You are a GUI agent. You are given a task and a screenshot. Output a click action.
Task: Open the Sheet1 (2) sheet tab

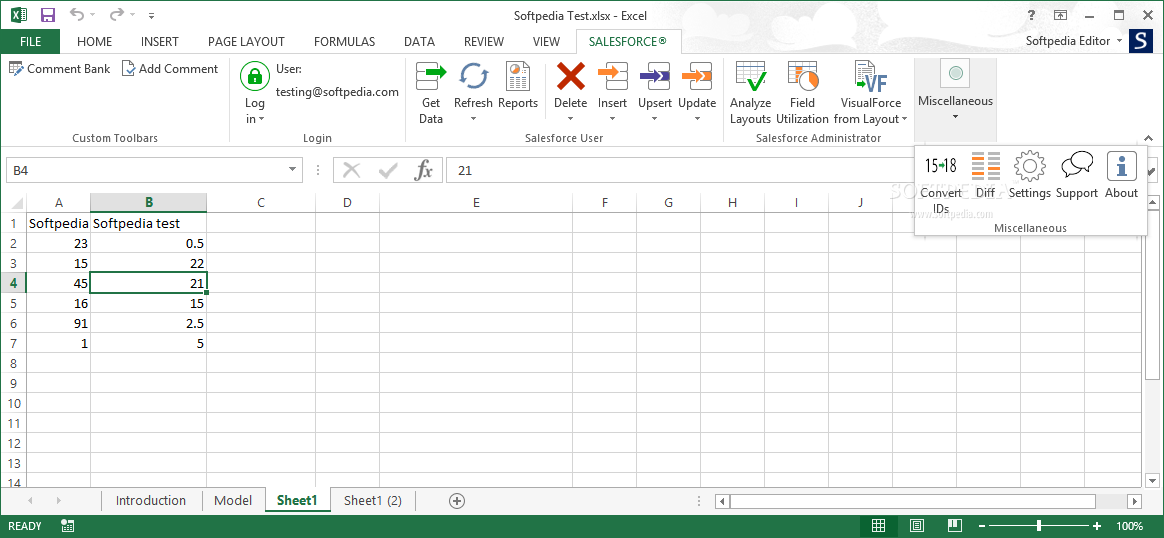373,501
